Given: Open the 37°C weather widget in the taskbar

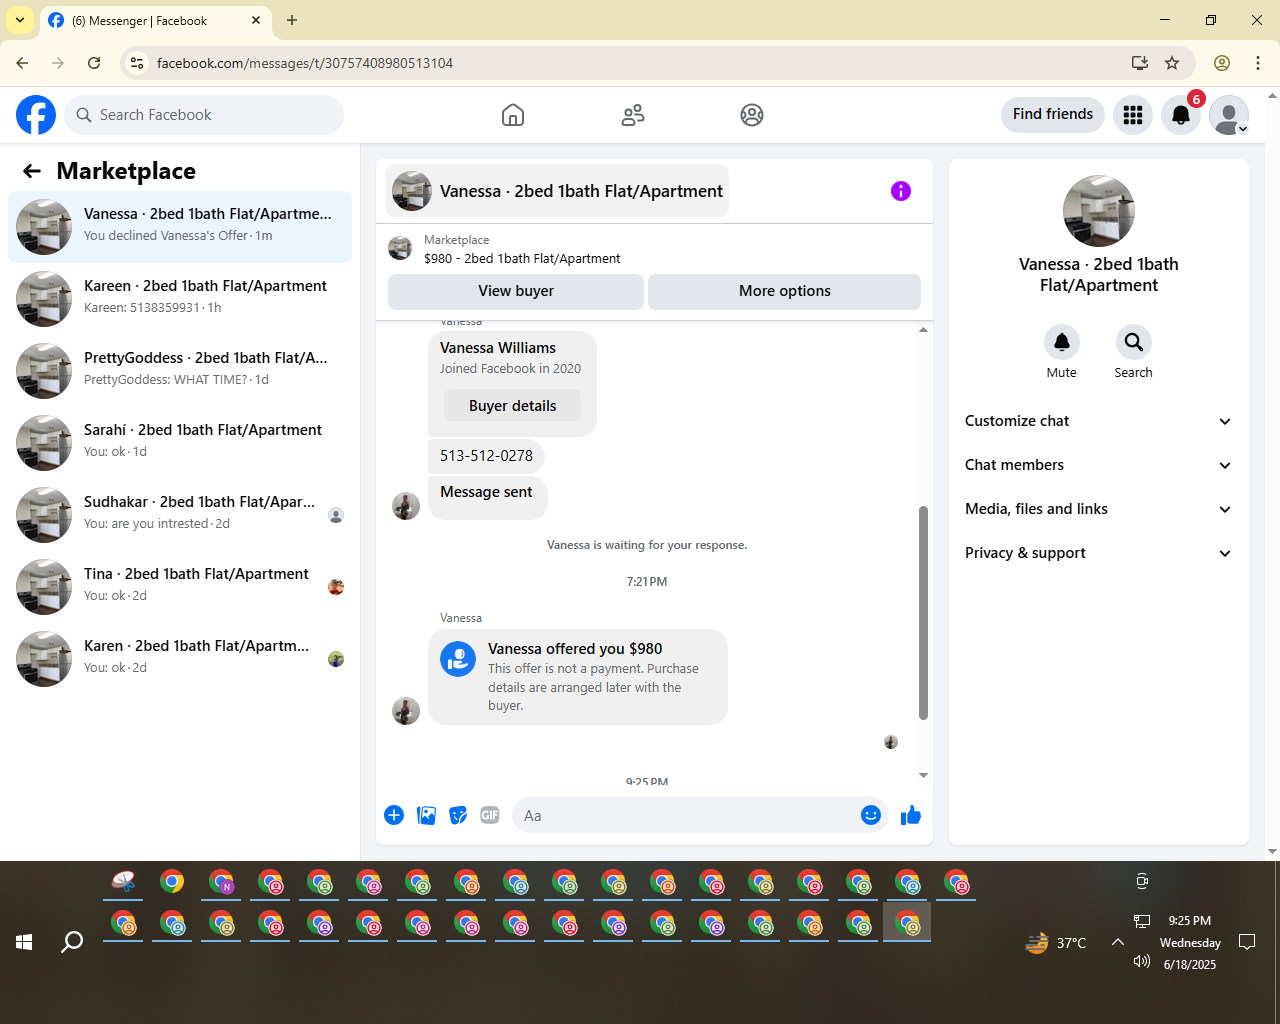Looking at the screenshot, I should [1056, 942].
